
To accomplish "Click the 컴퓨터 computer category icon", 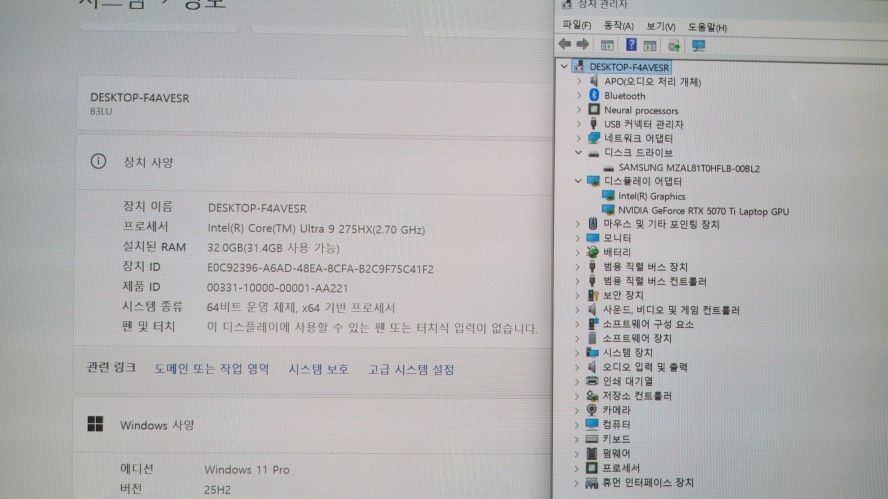I will pos(592,424).
